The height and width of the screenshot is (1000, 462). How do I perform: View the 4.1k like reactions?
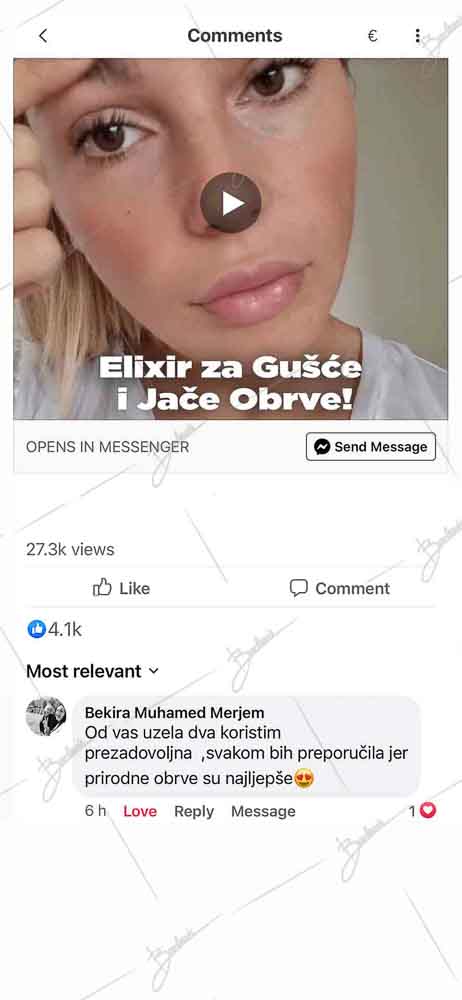tap(54, 629)
